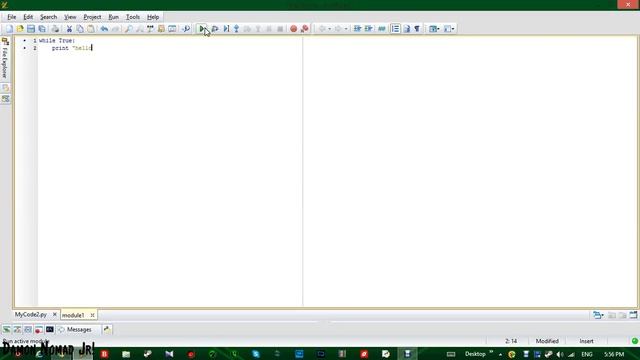This screenshot has height=360, width=640.
Task: Open the volume control in system tray
Action: click(x=560, y=354)
